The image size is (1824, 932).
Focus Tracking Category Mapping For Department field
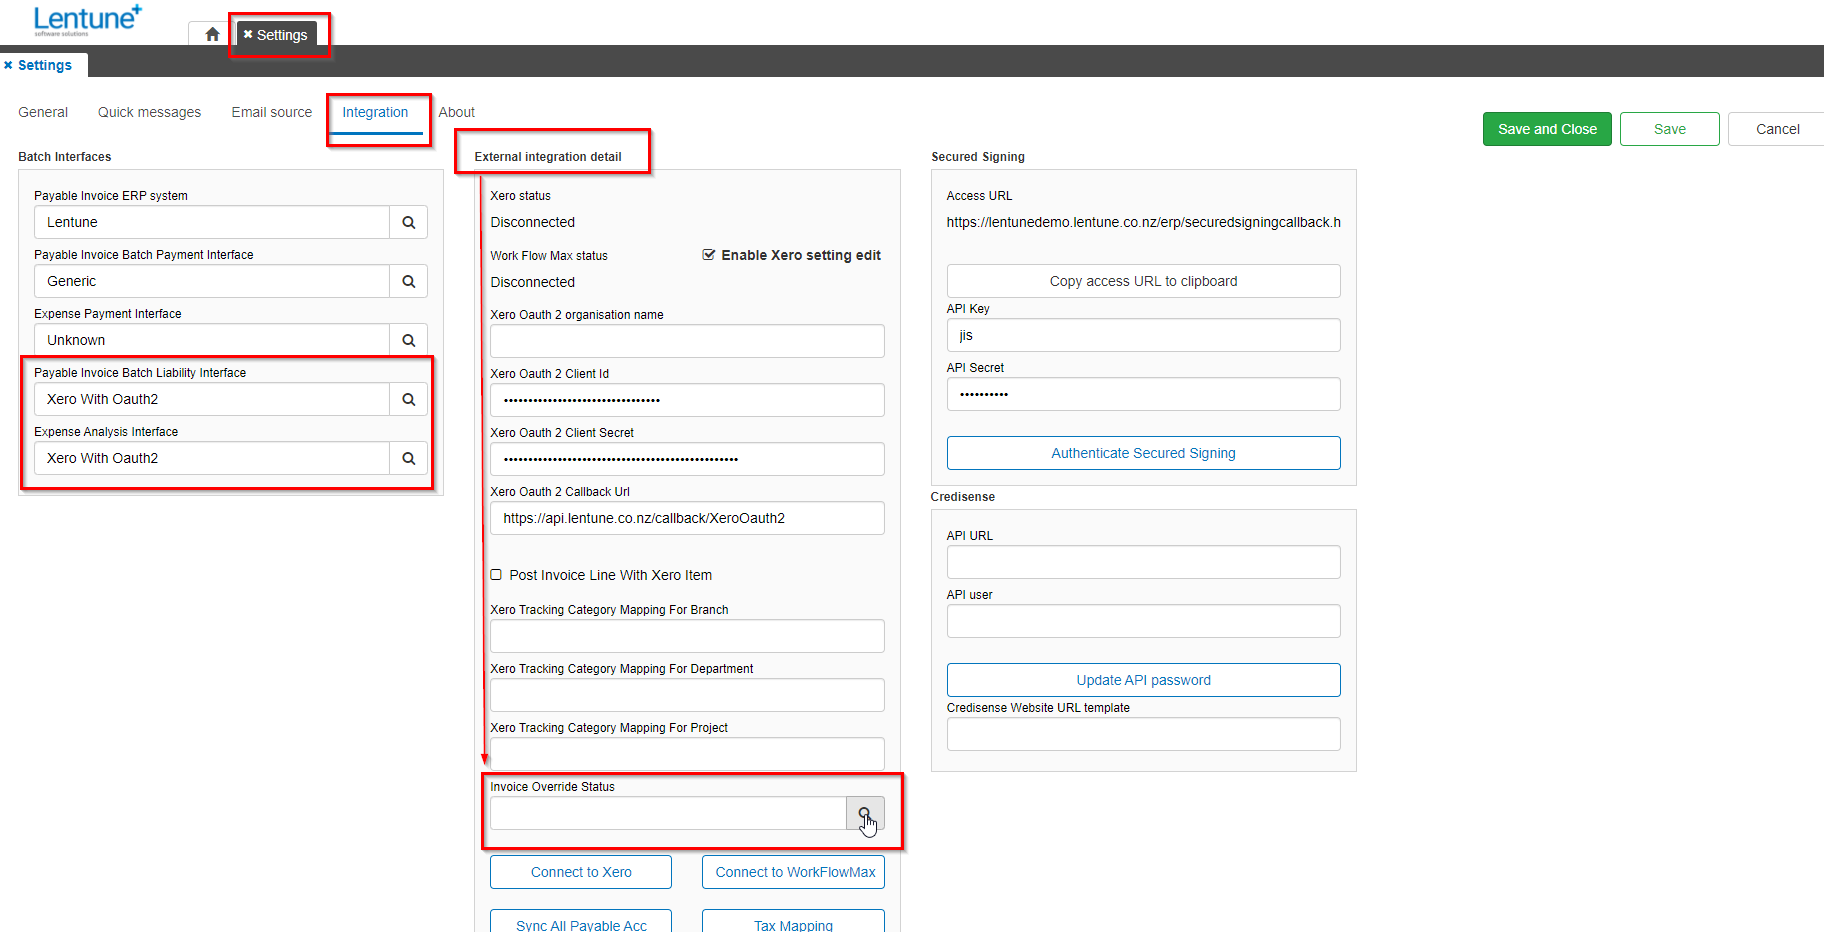(x=687, y=695)
